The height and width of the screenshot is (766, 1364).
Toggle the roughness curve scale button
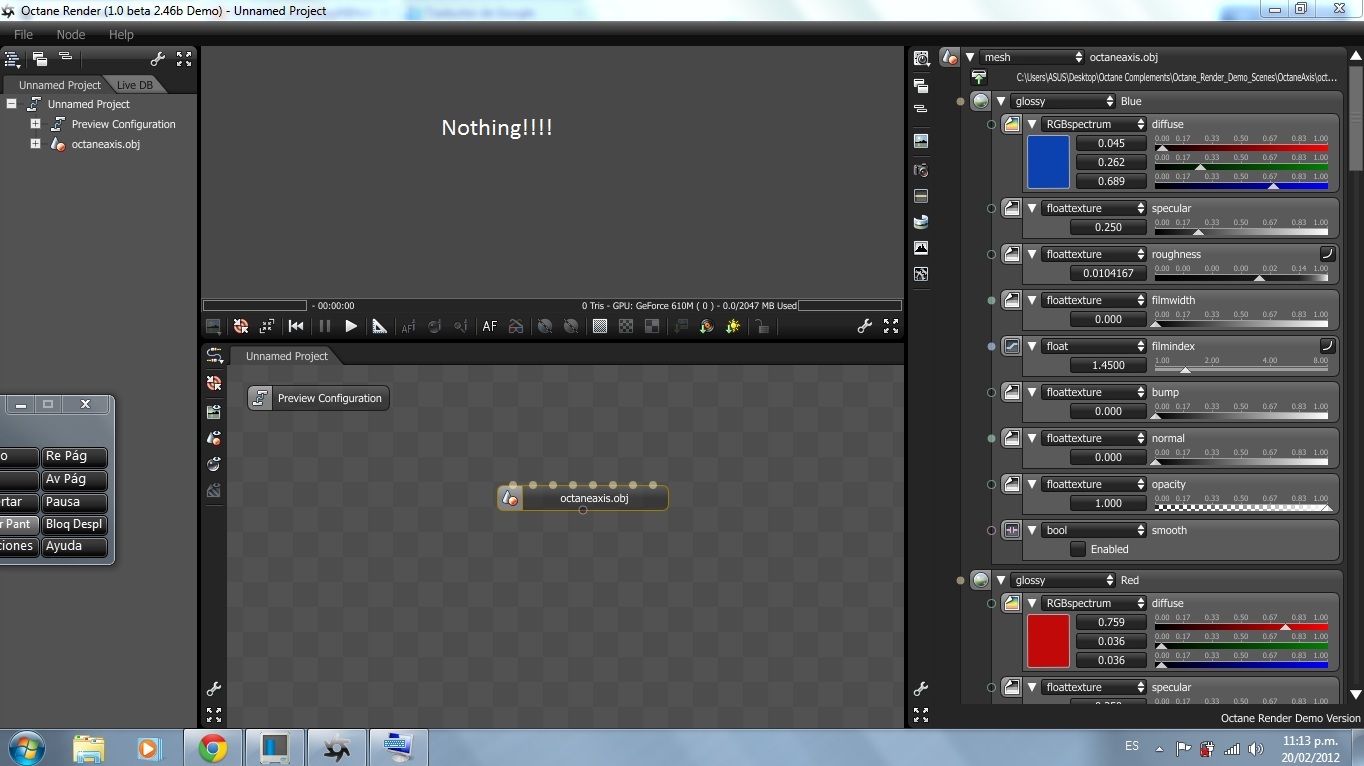pyautogui.click(x=1328, y=254)
